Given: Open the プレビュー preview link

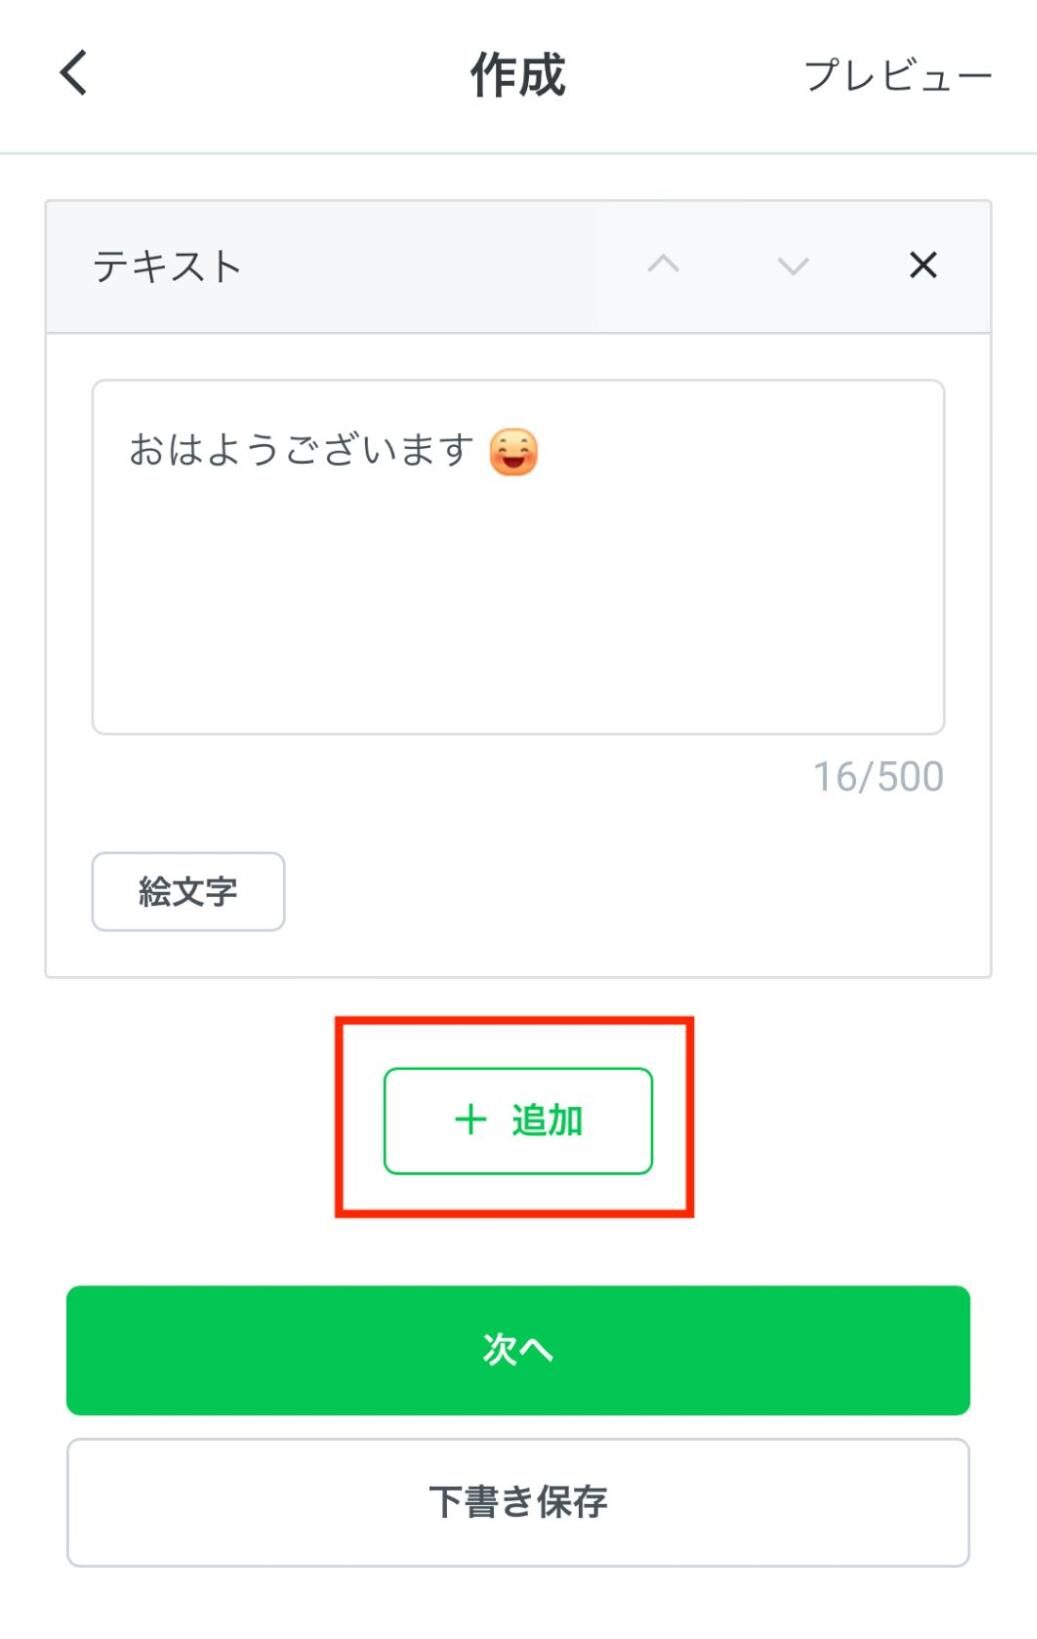Looking at the screenshot, I should pos(897,75).
